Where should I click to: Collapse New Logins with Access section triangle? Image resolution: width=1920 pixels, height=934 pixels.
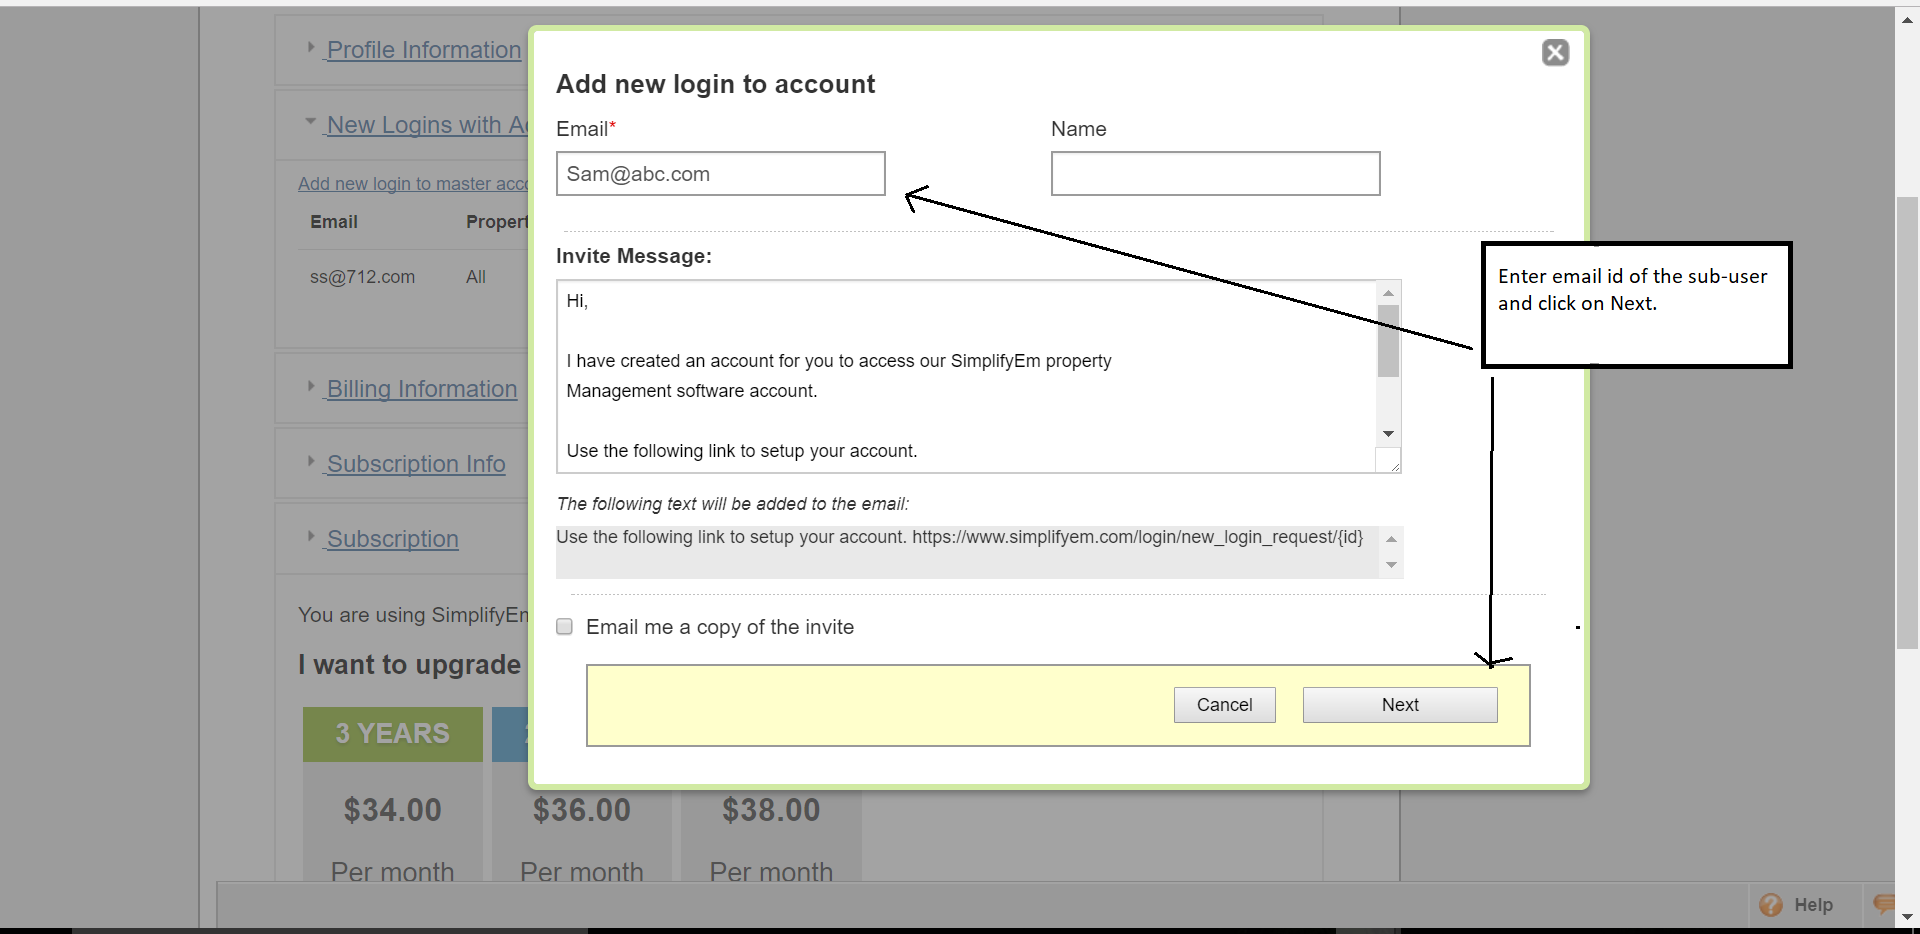point(311,122)
